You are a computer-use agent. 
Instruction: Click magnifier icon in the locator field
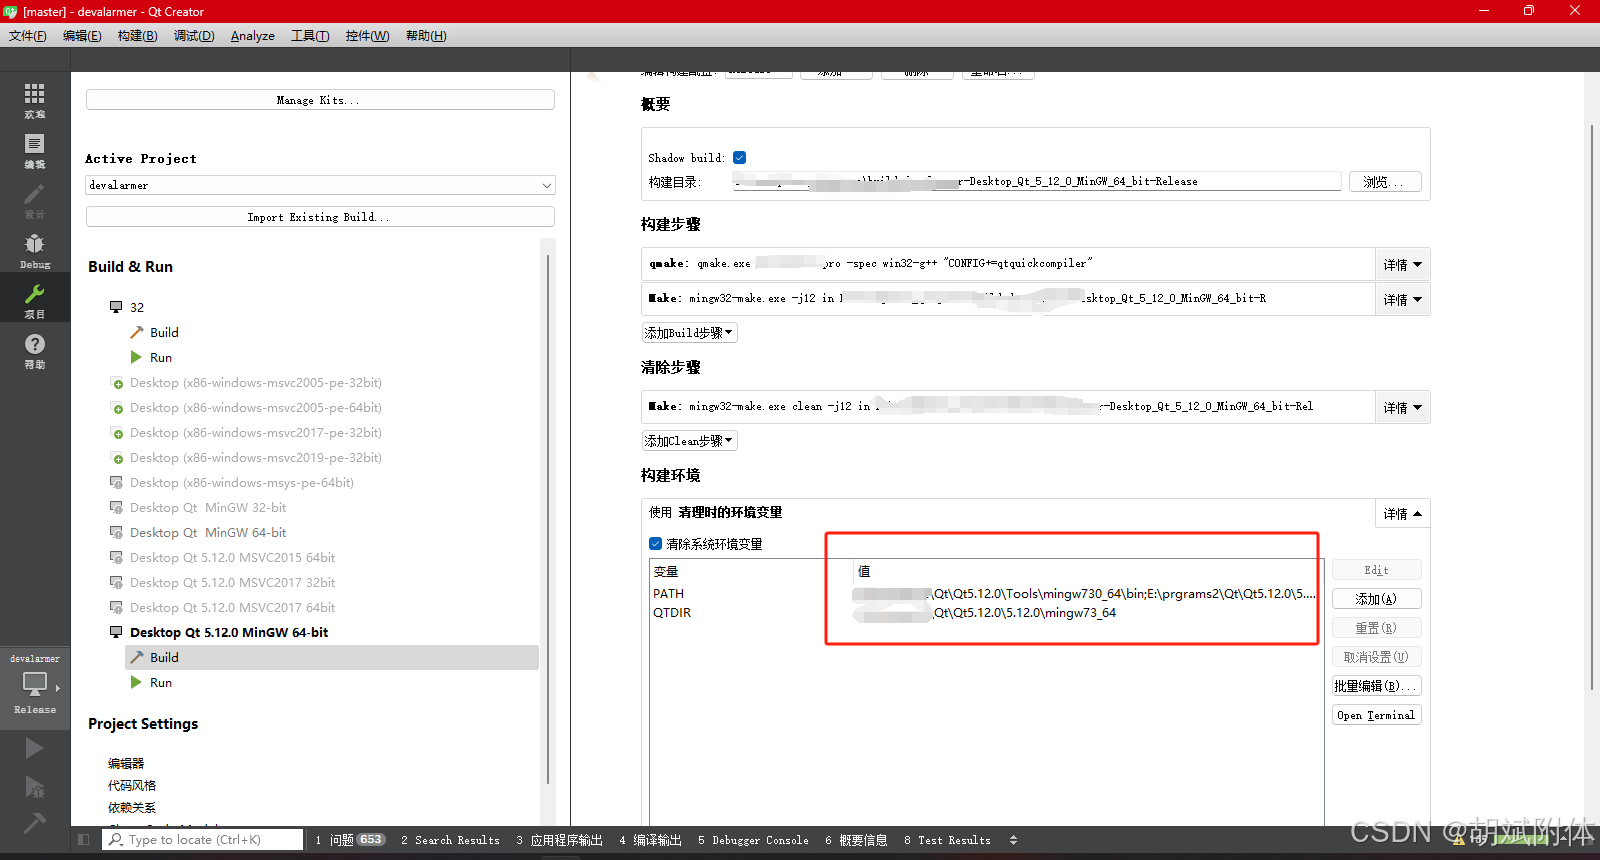[x=116, y=840]
